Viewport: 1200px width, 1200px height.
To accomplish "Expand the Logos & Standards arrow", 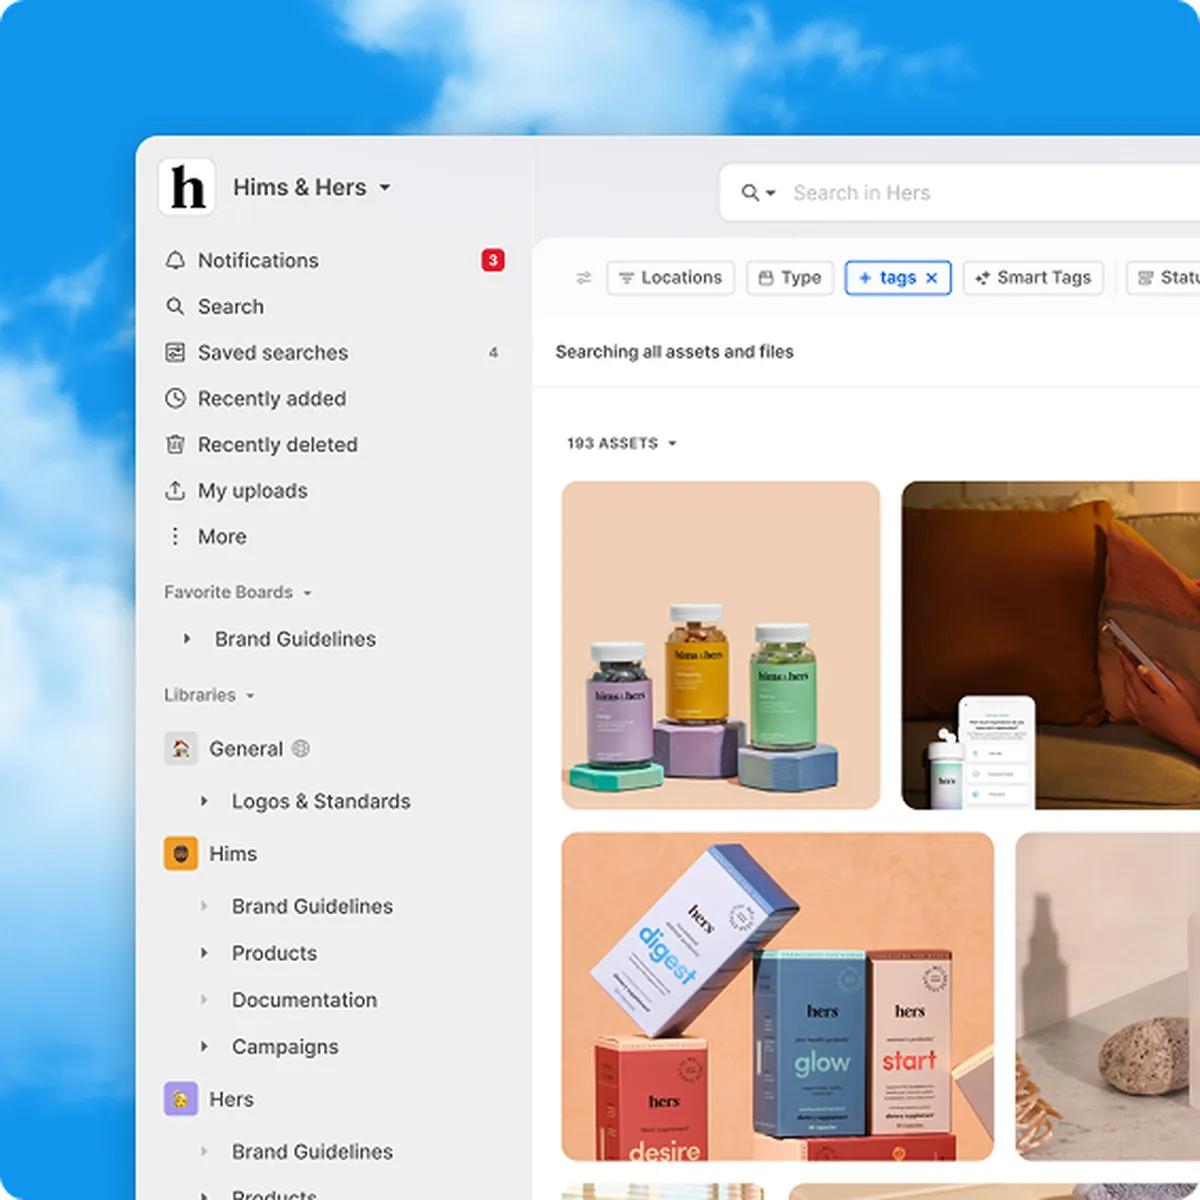I will (x=204, y=801).
